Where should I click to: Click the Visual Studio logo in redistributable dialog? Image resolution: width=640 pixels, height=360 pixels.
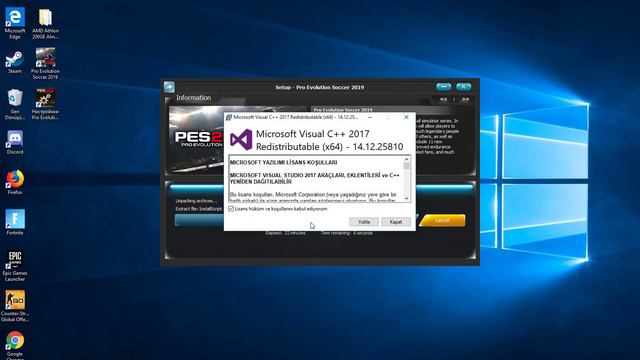click(241, 140)
